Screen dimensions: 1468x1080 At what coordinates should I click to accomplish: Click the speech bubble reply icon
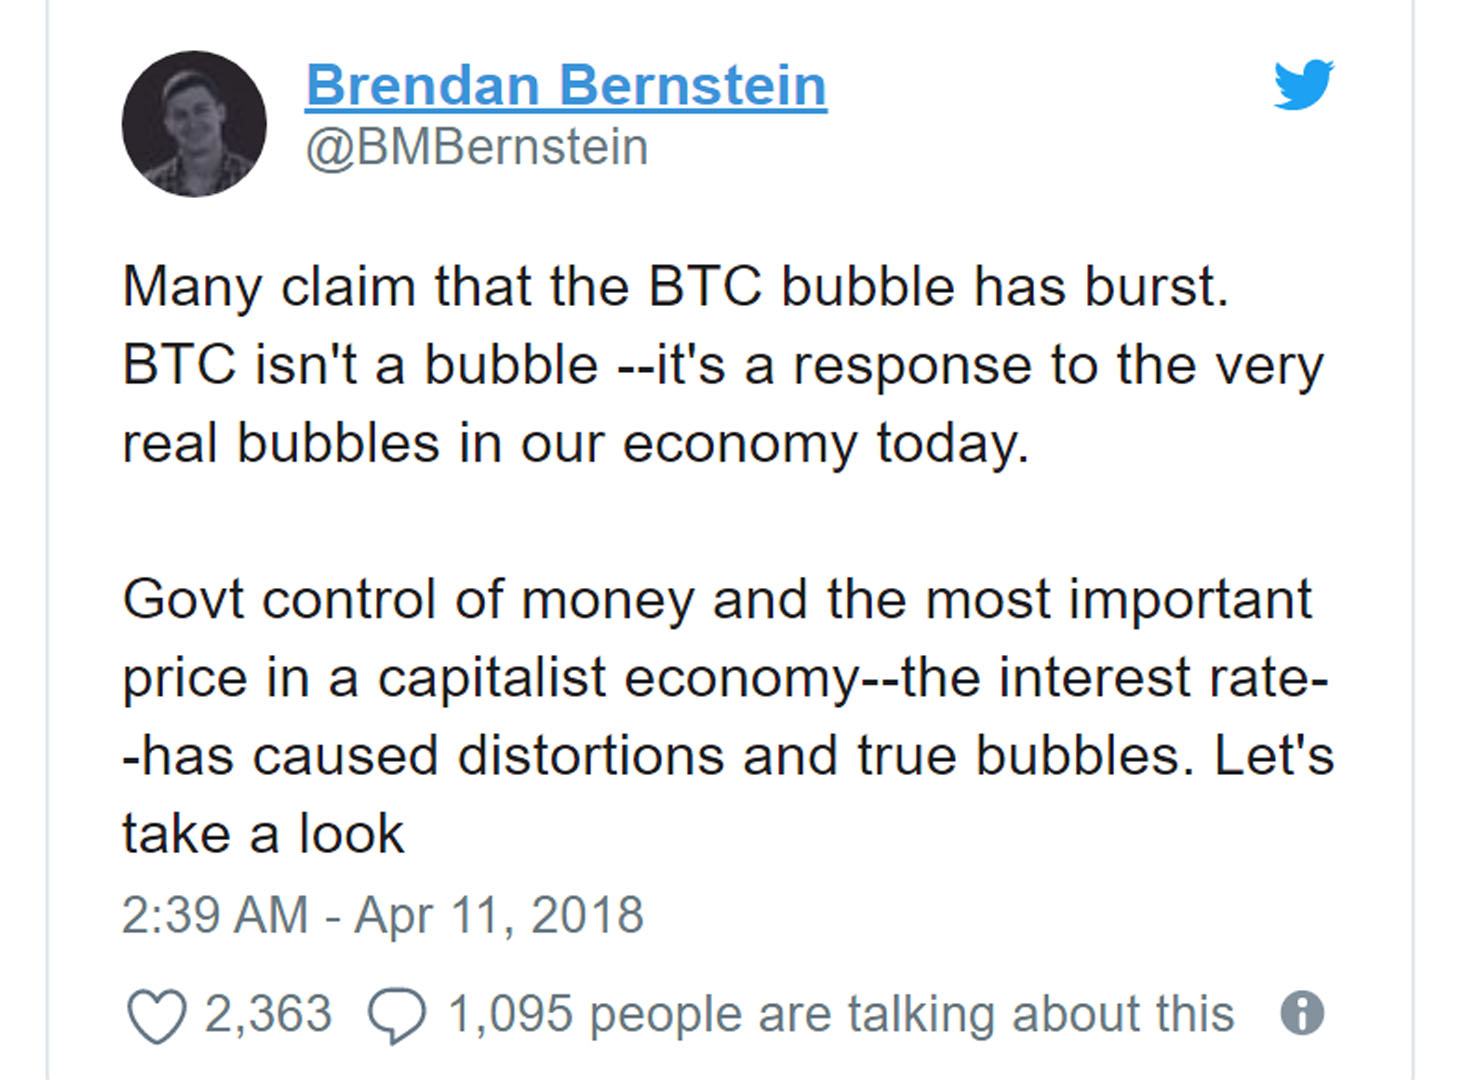397,1015
